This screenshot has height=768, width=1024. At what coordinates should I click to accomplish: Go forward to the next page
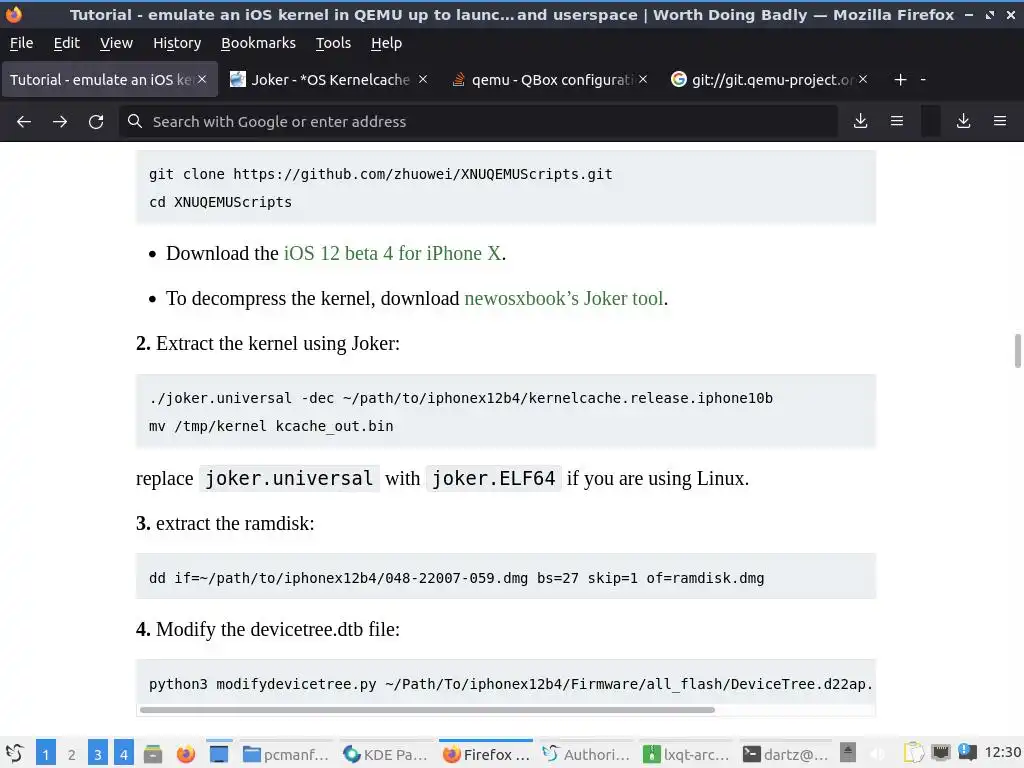pyautogui.click(x=60, y=121)
